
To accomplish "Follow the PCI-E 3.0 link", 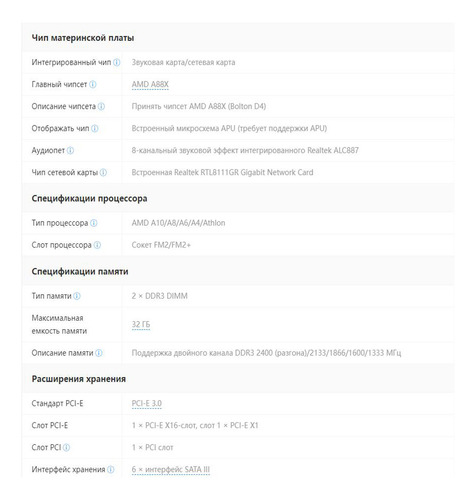I will (146, 403).
